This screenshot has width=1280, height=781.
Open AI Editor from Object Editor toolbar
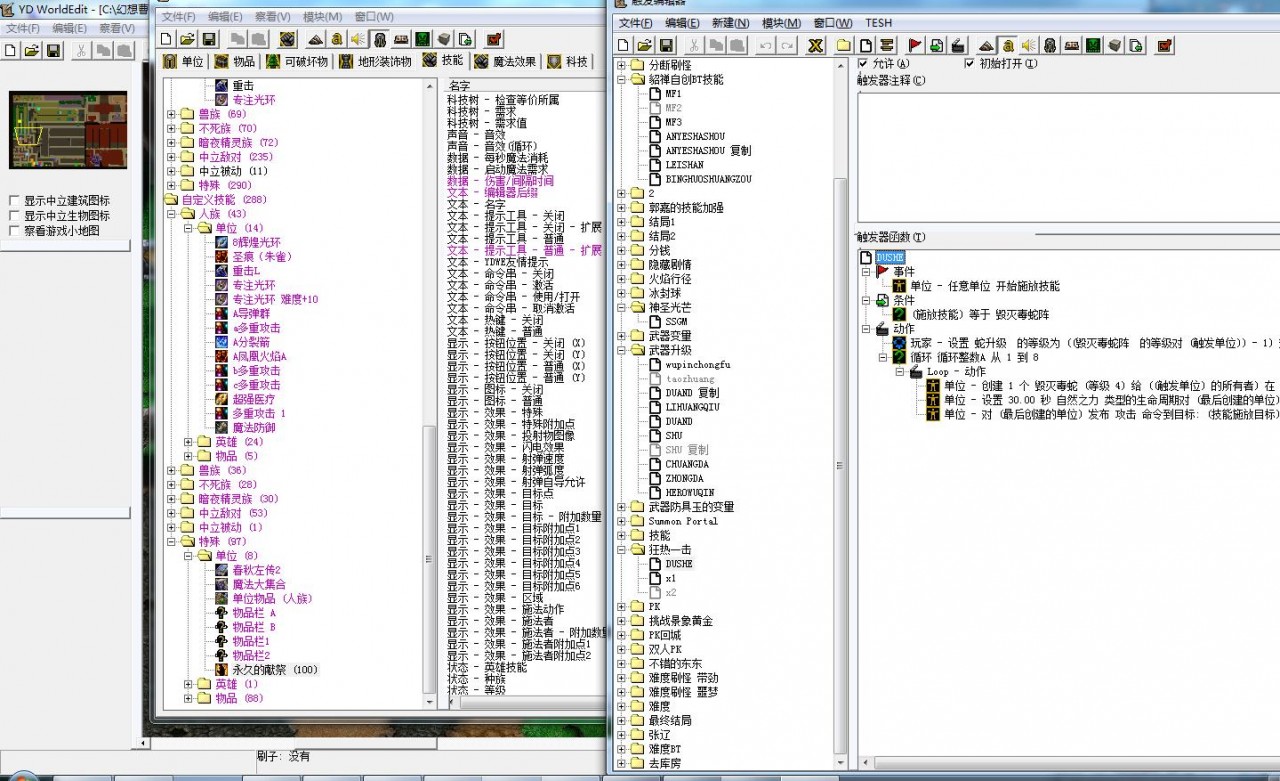point(422,39)
